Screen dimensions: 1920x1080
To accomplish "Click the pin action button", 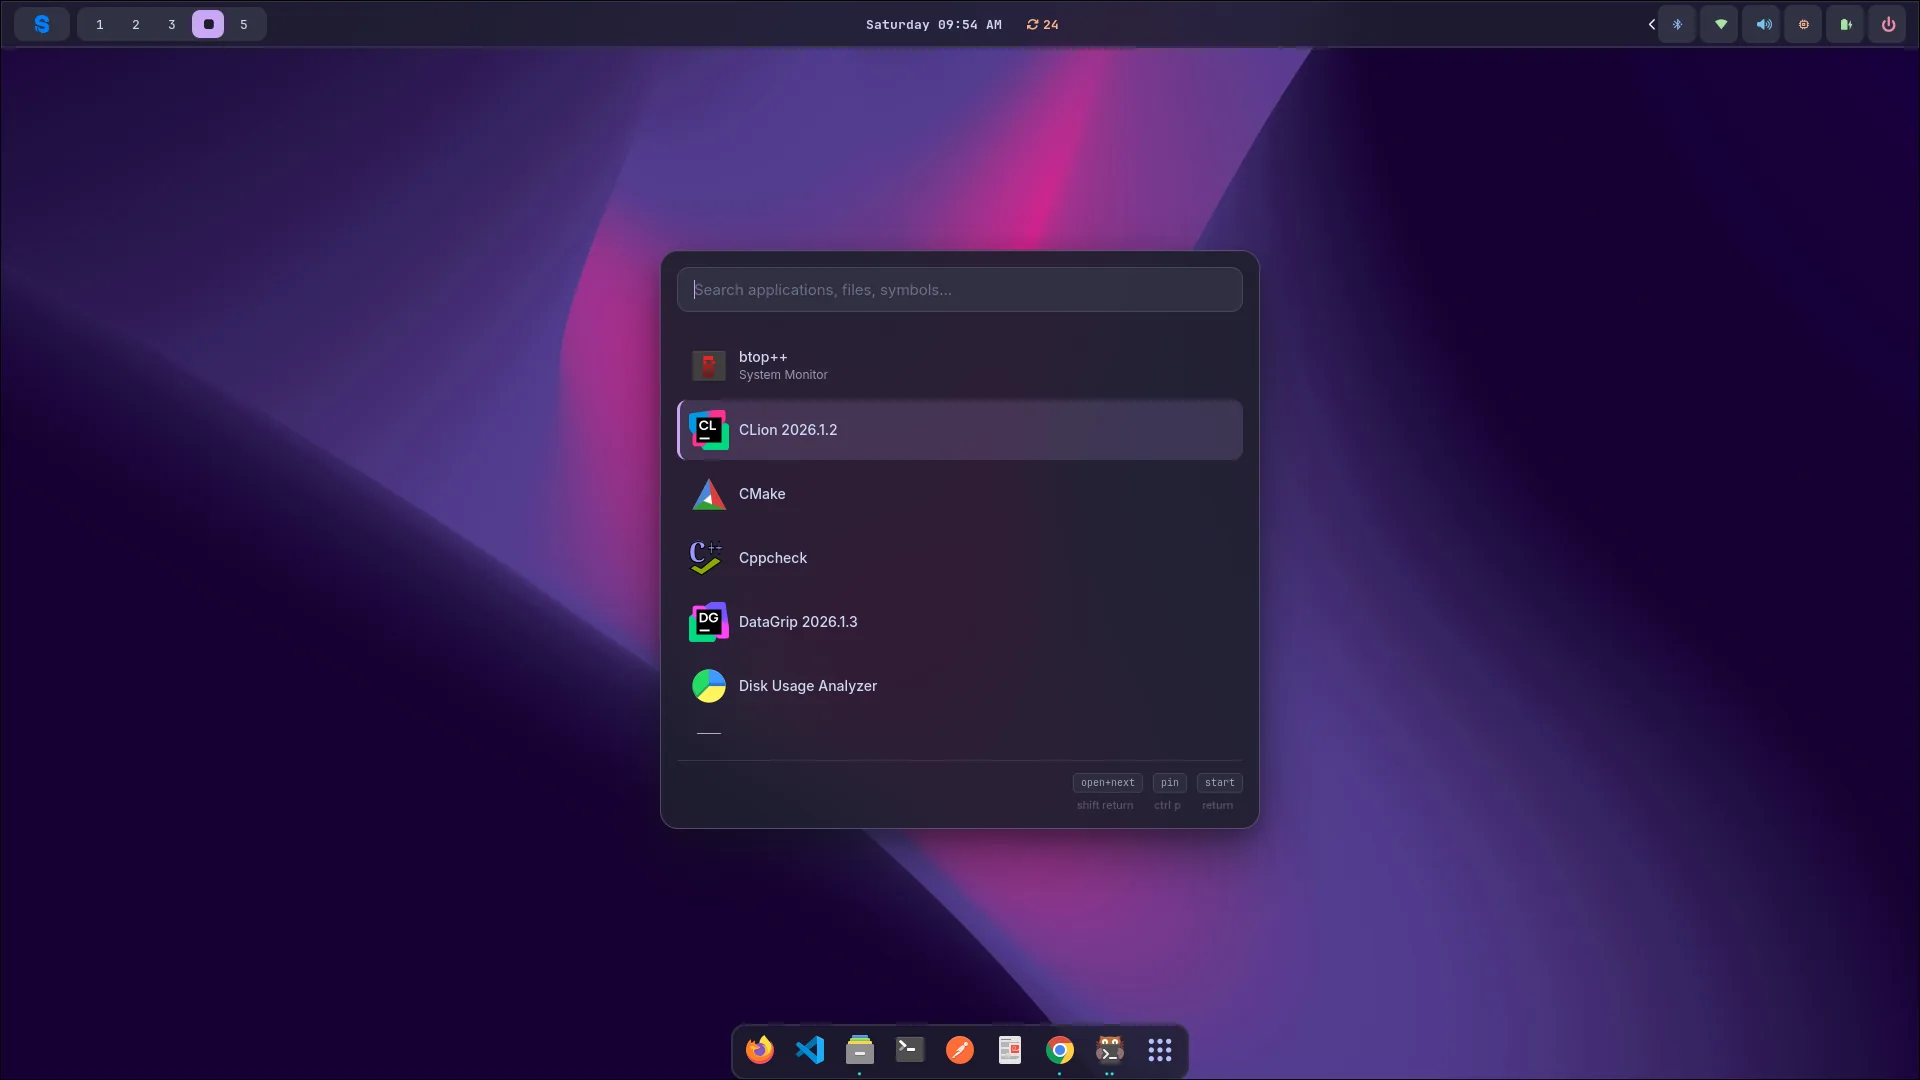I will pos(1169,783).
